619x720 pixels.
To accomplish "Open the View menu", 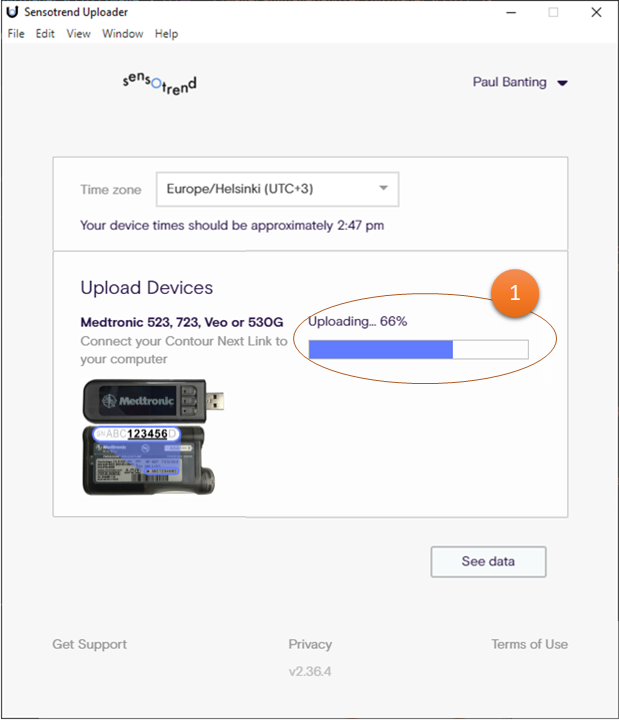I will point(78,34).
